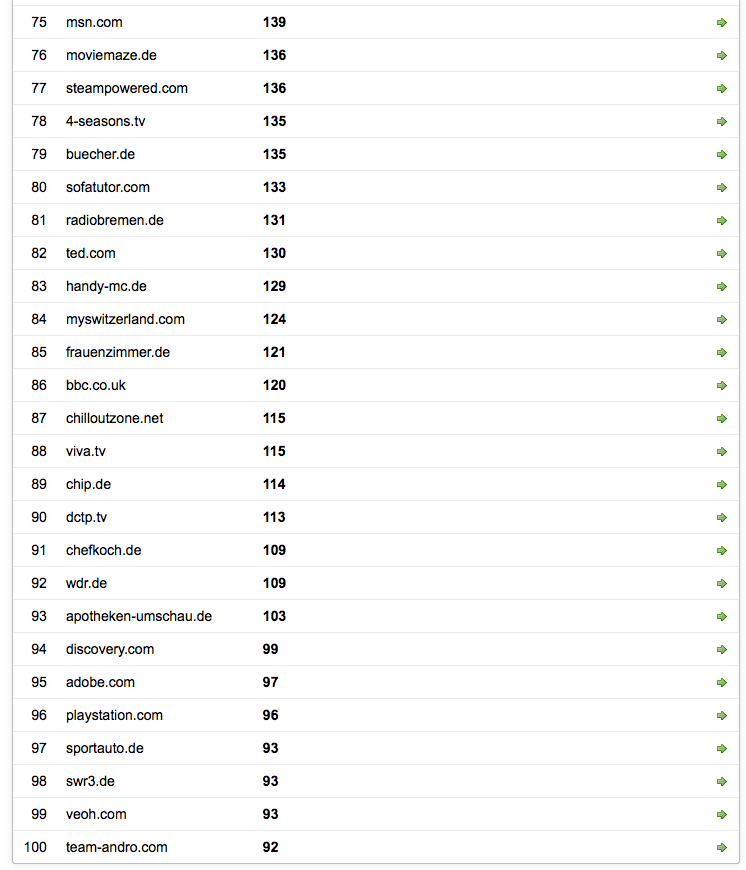Click the green arrow beside chefkoch.de

pos(721,550)
